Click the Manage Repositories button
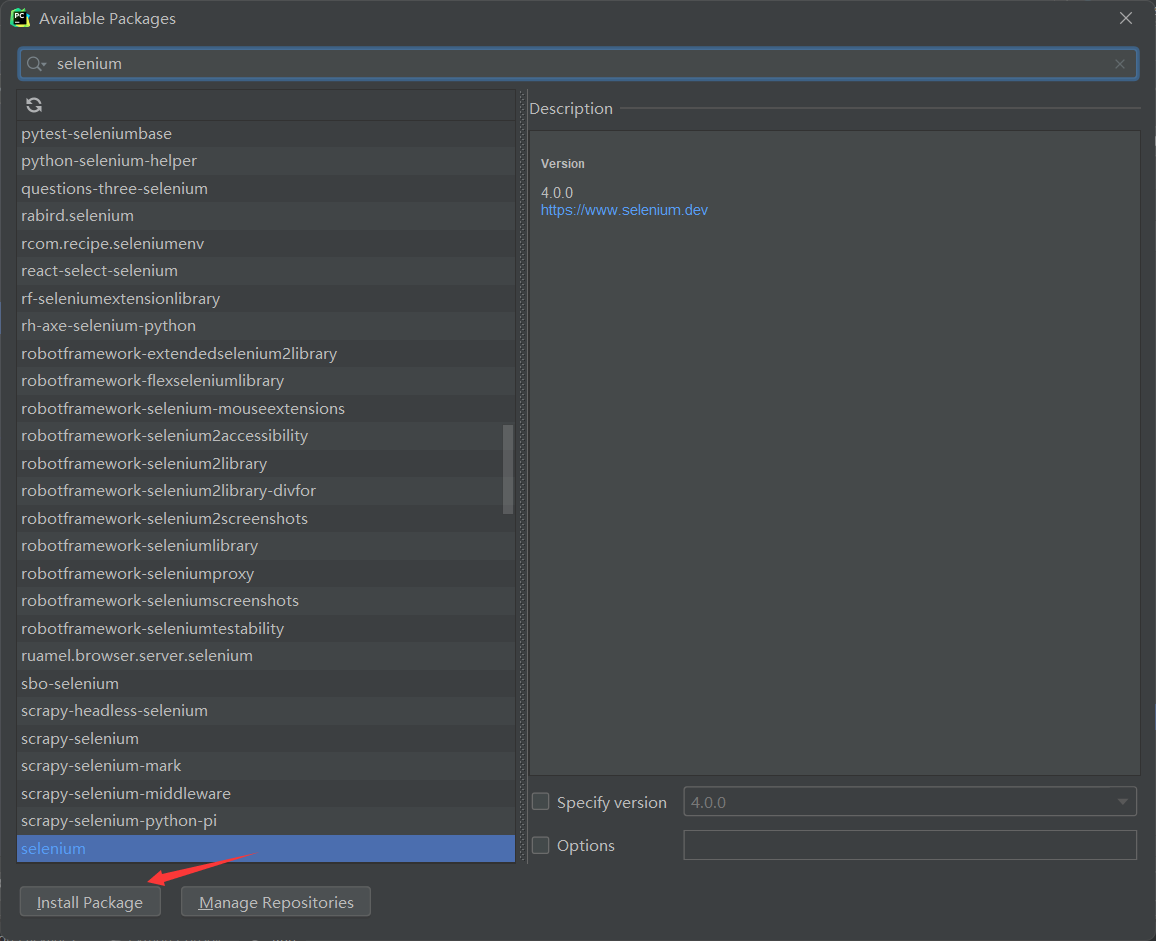The image size is (1156, 941). 276,902
